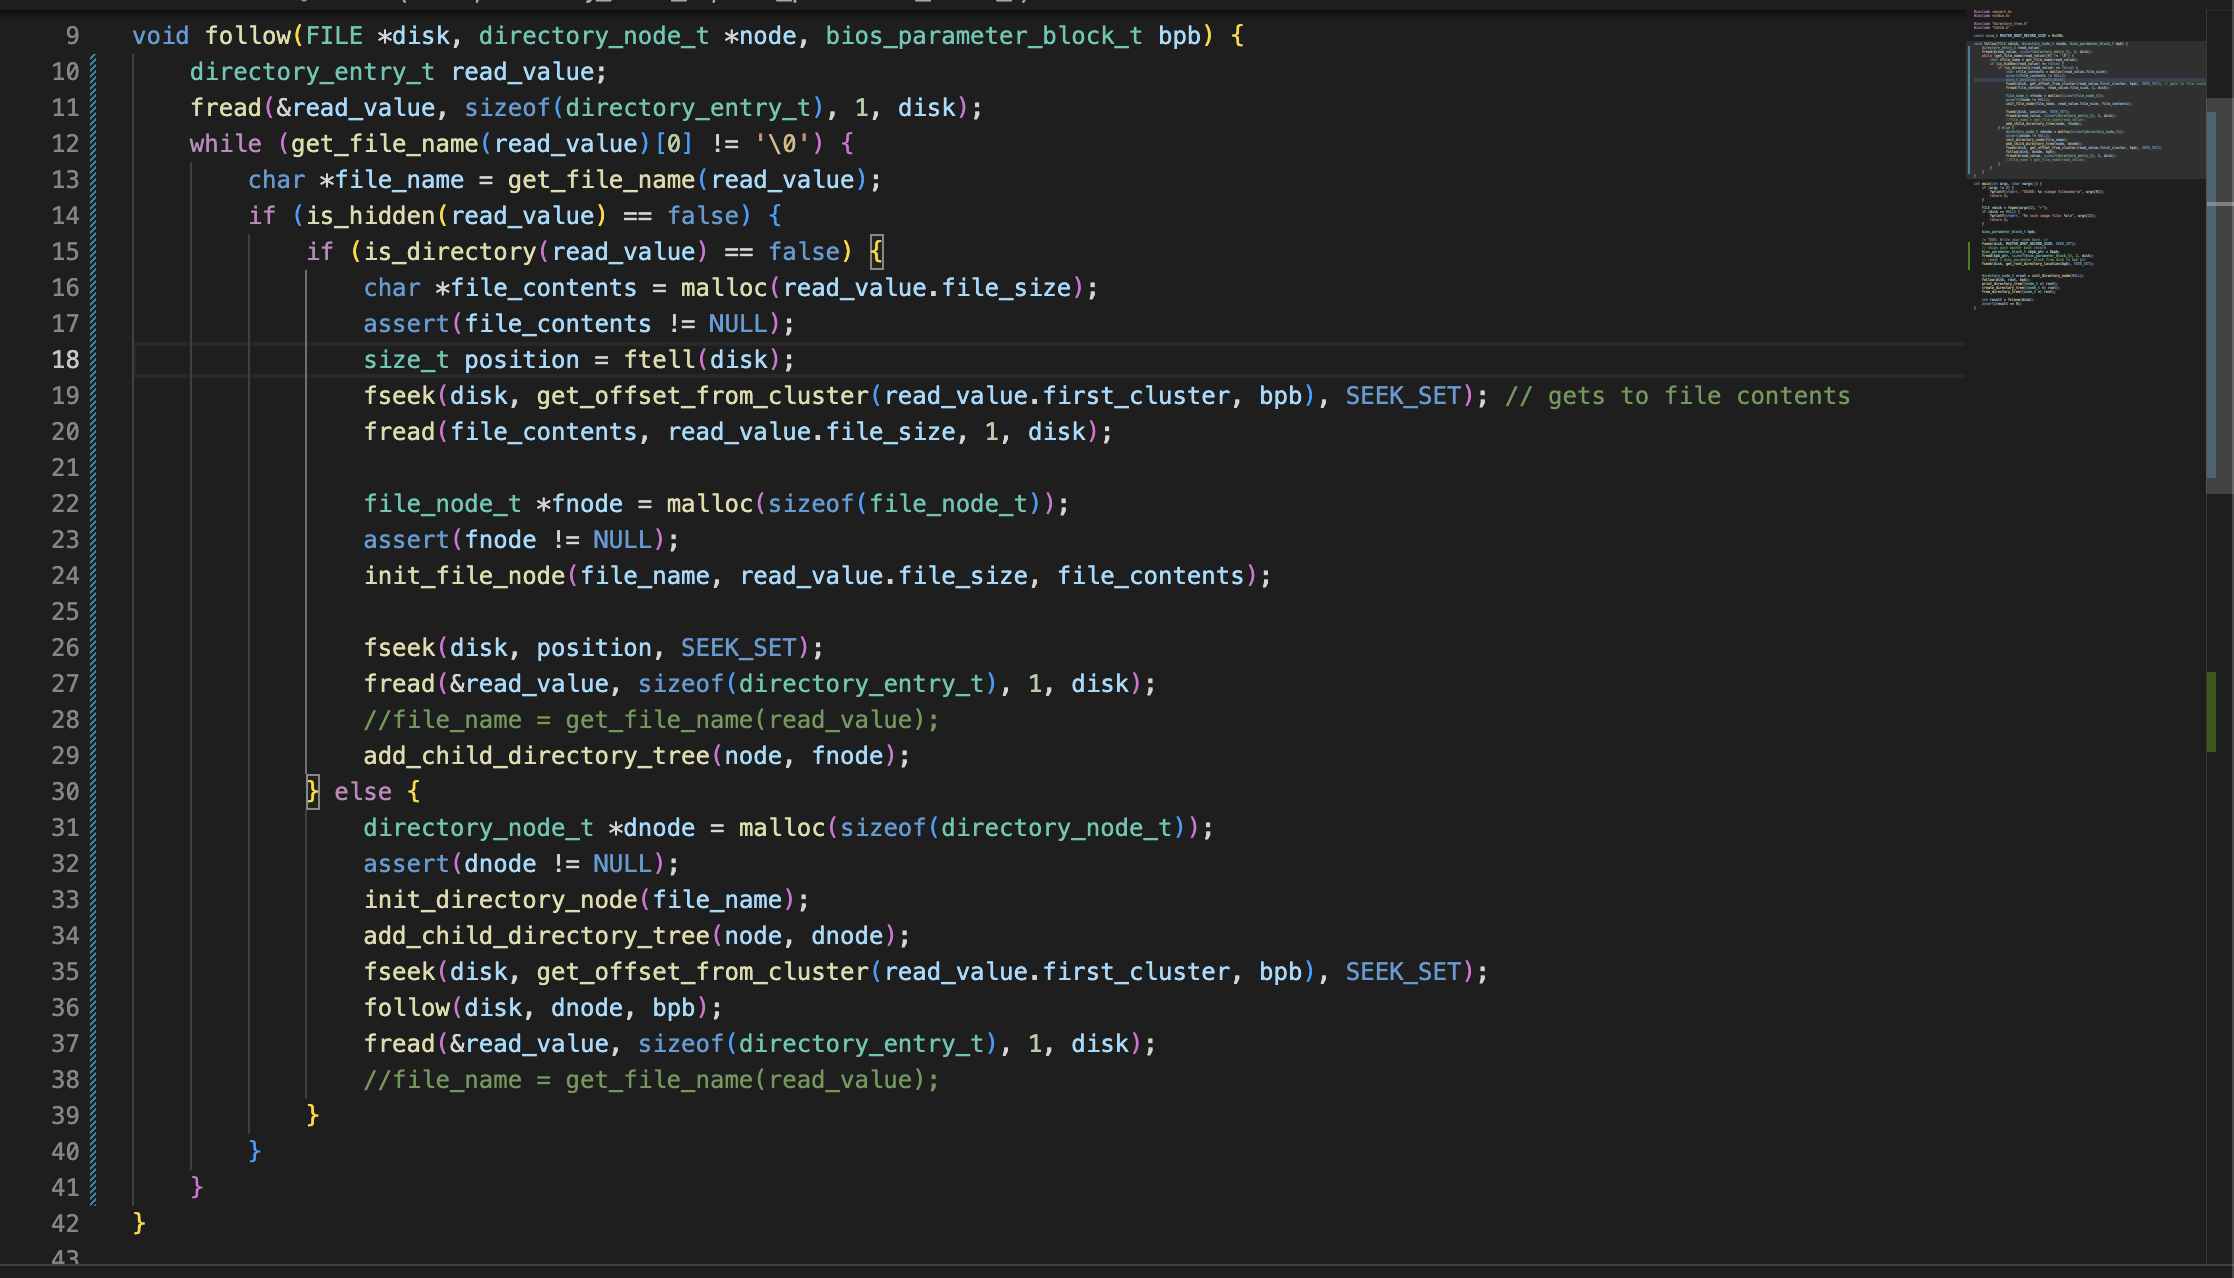The width and height of the screenshot is (2234, 1278).
Task: Click the green marker in the overview ruler
Action: [2212, 712]
